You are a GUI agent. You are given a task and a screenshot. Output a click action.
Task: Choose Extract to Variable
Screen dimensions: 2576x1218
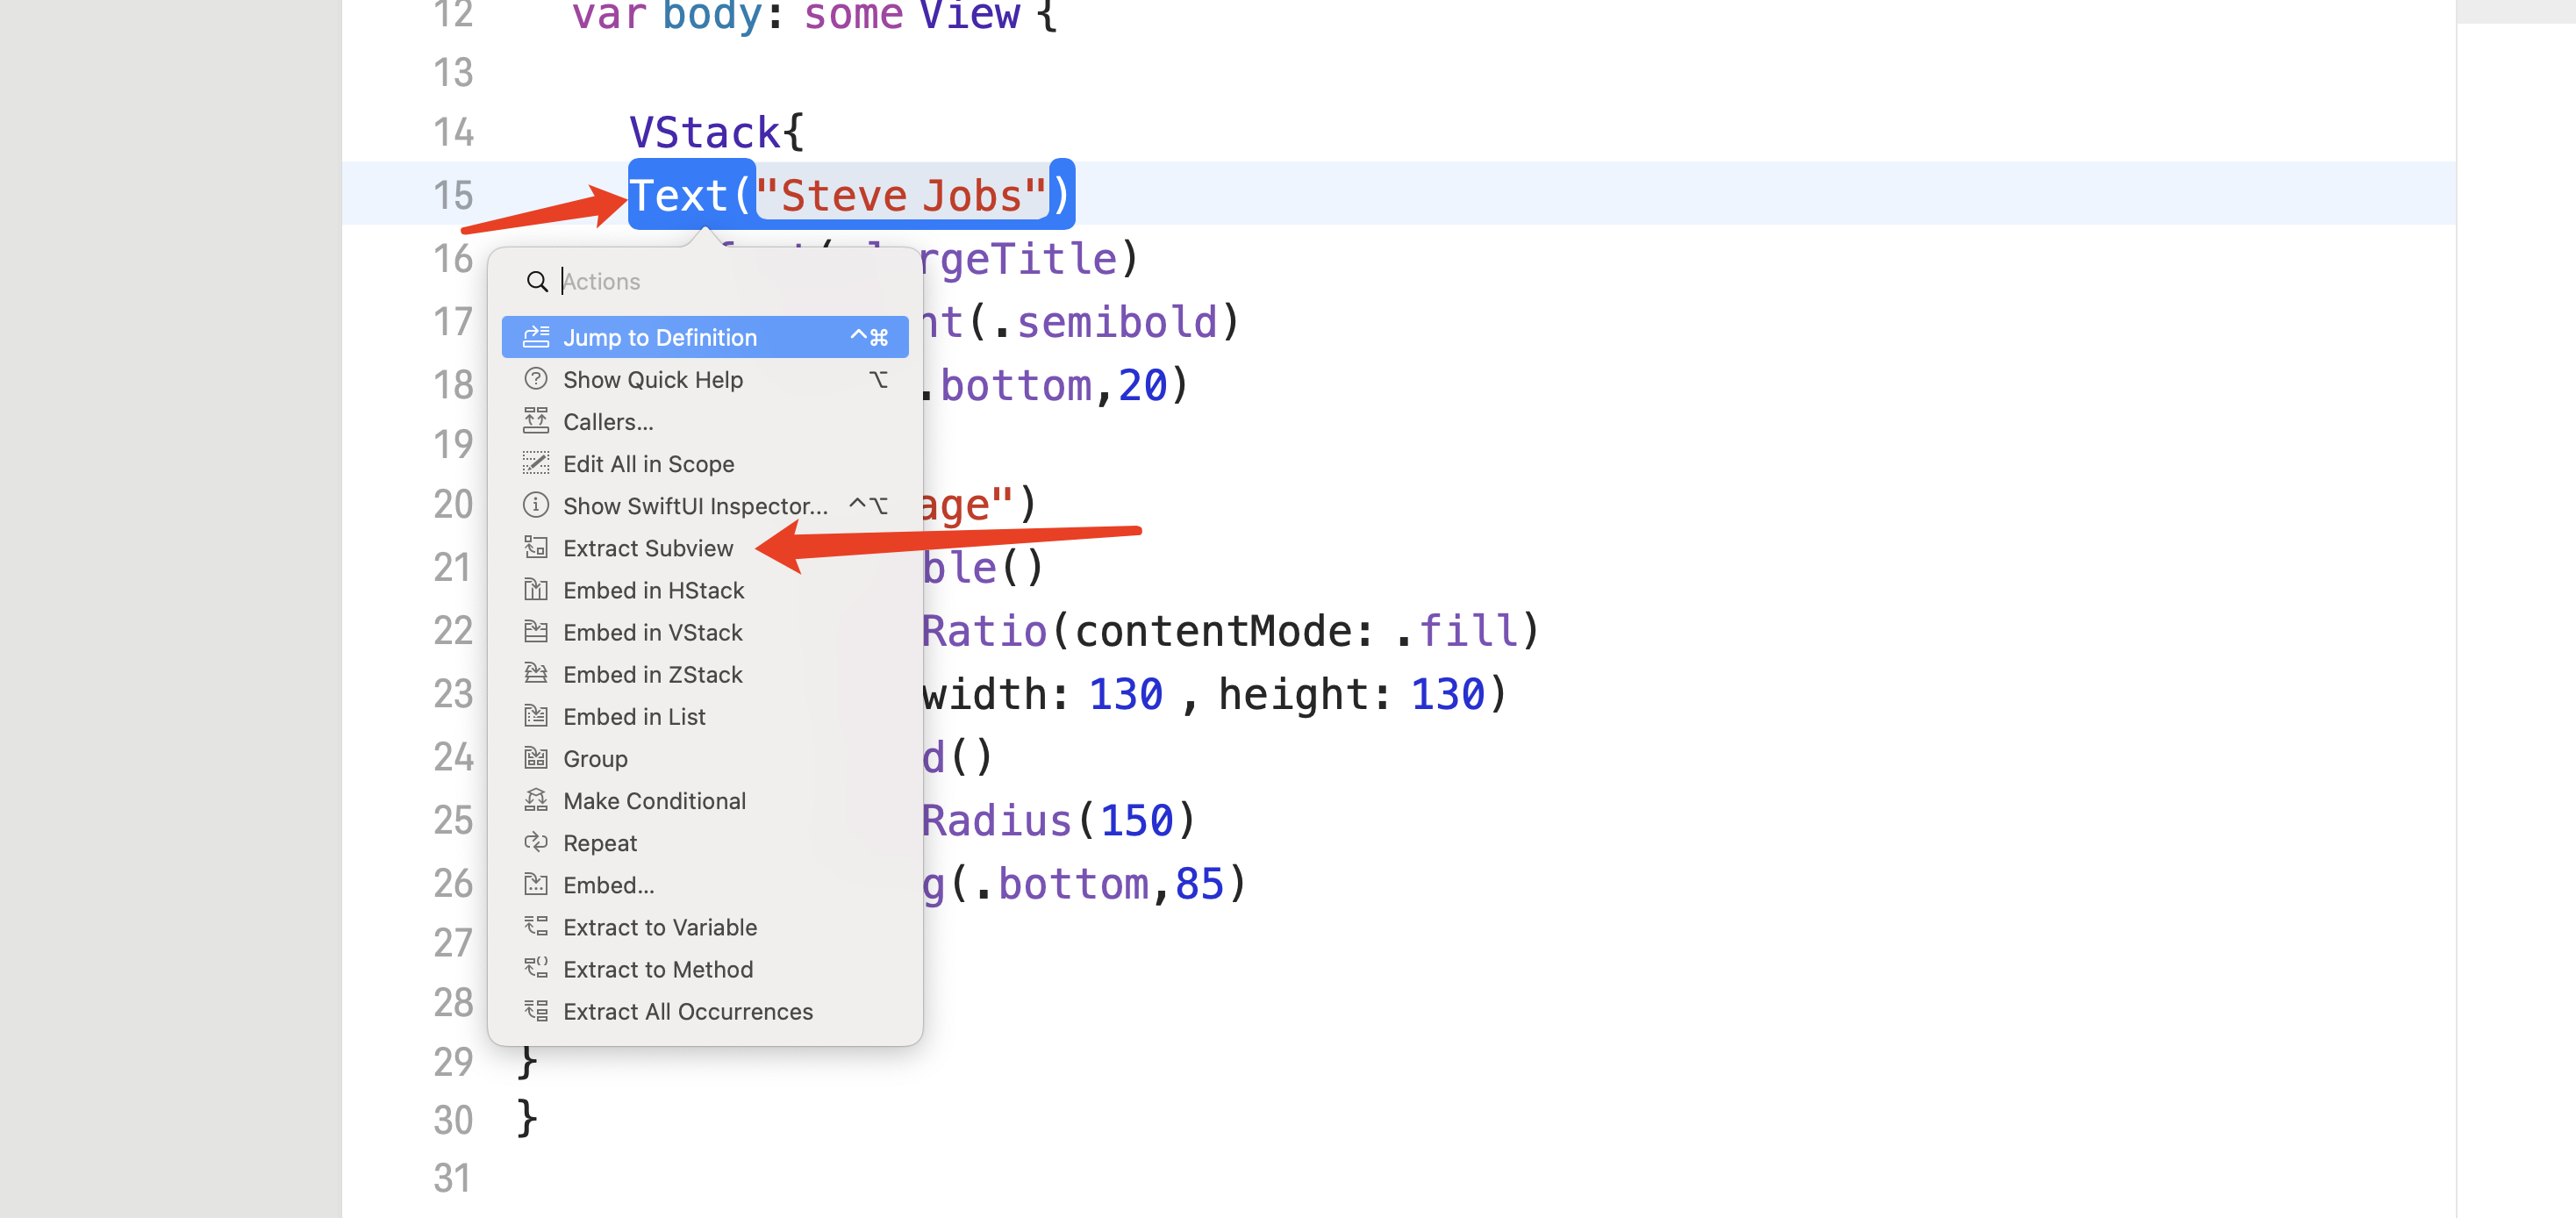click(659, 927)
